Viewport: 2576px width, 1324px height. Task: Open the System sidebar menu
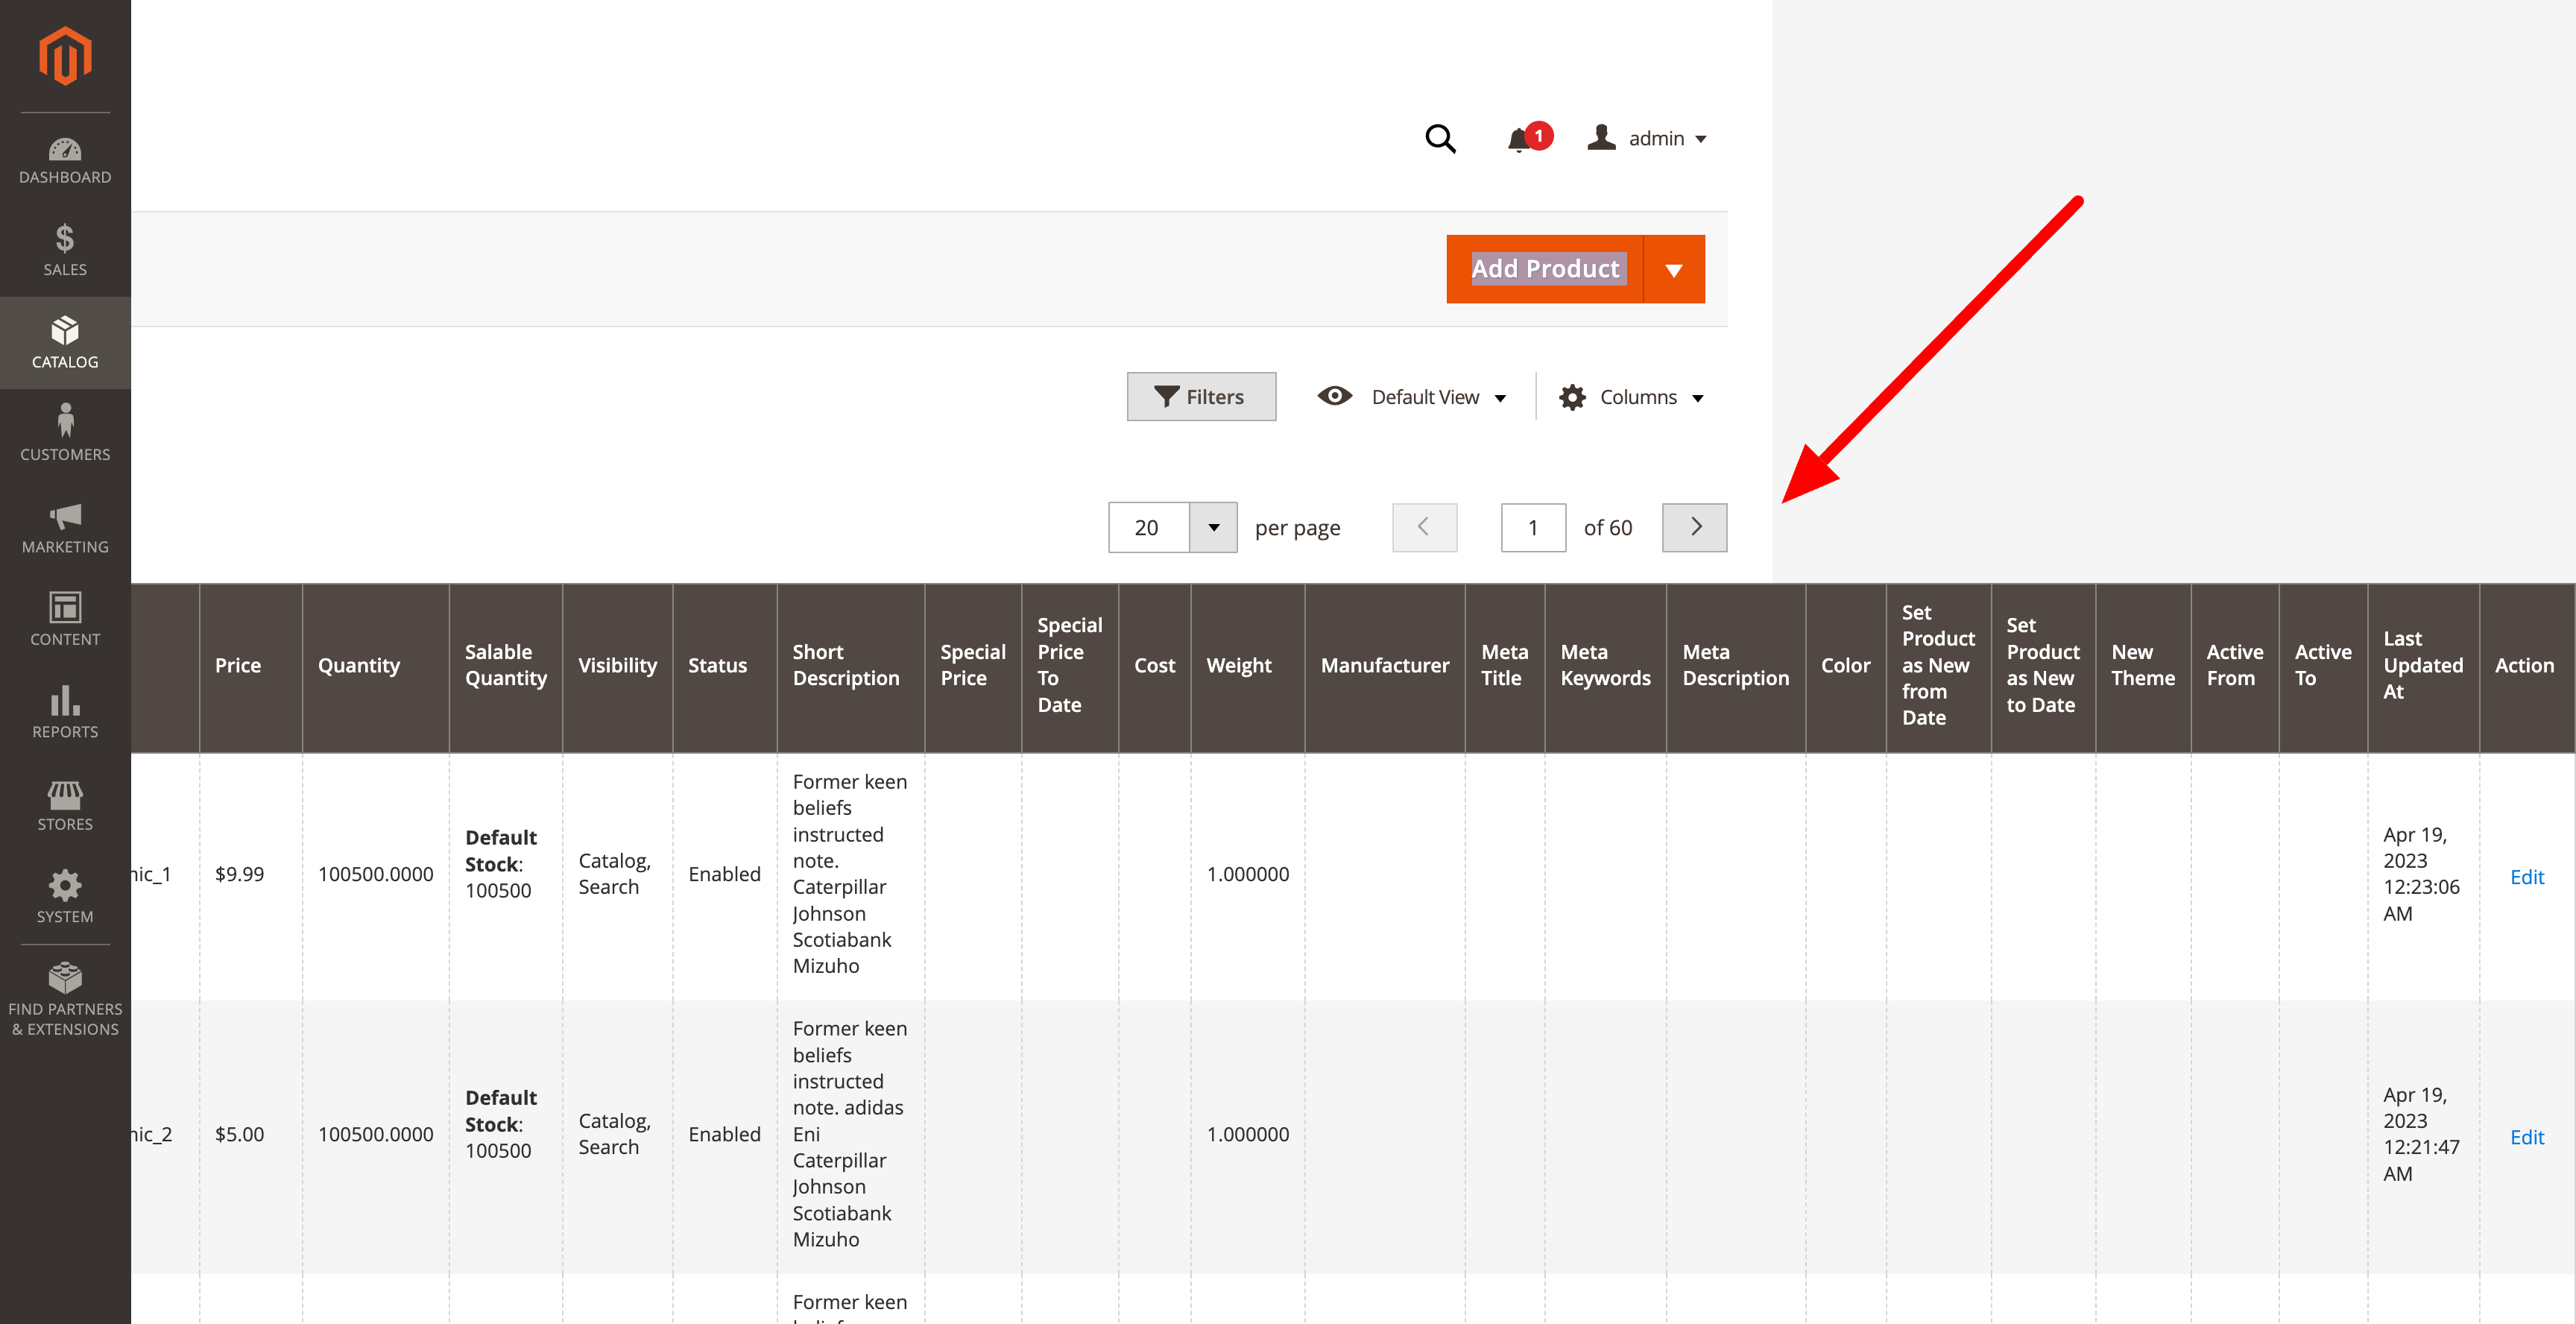click(65, 898)
